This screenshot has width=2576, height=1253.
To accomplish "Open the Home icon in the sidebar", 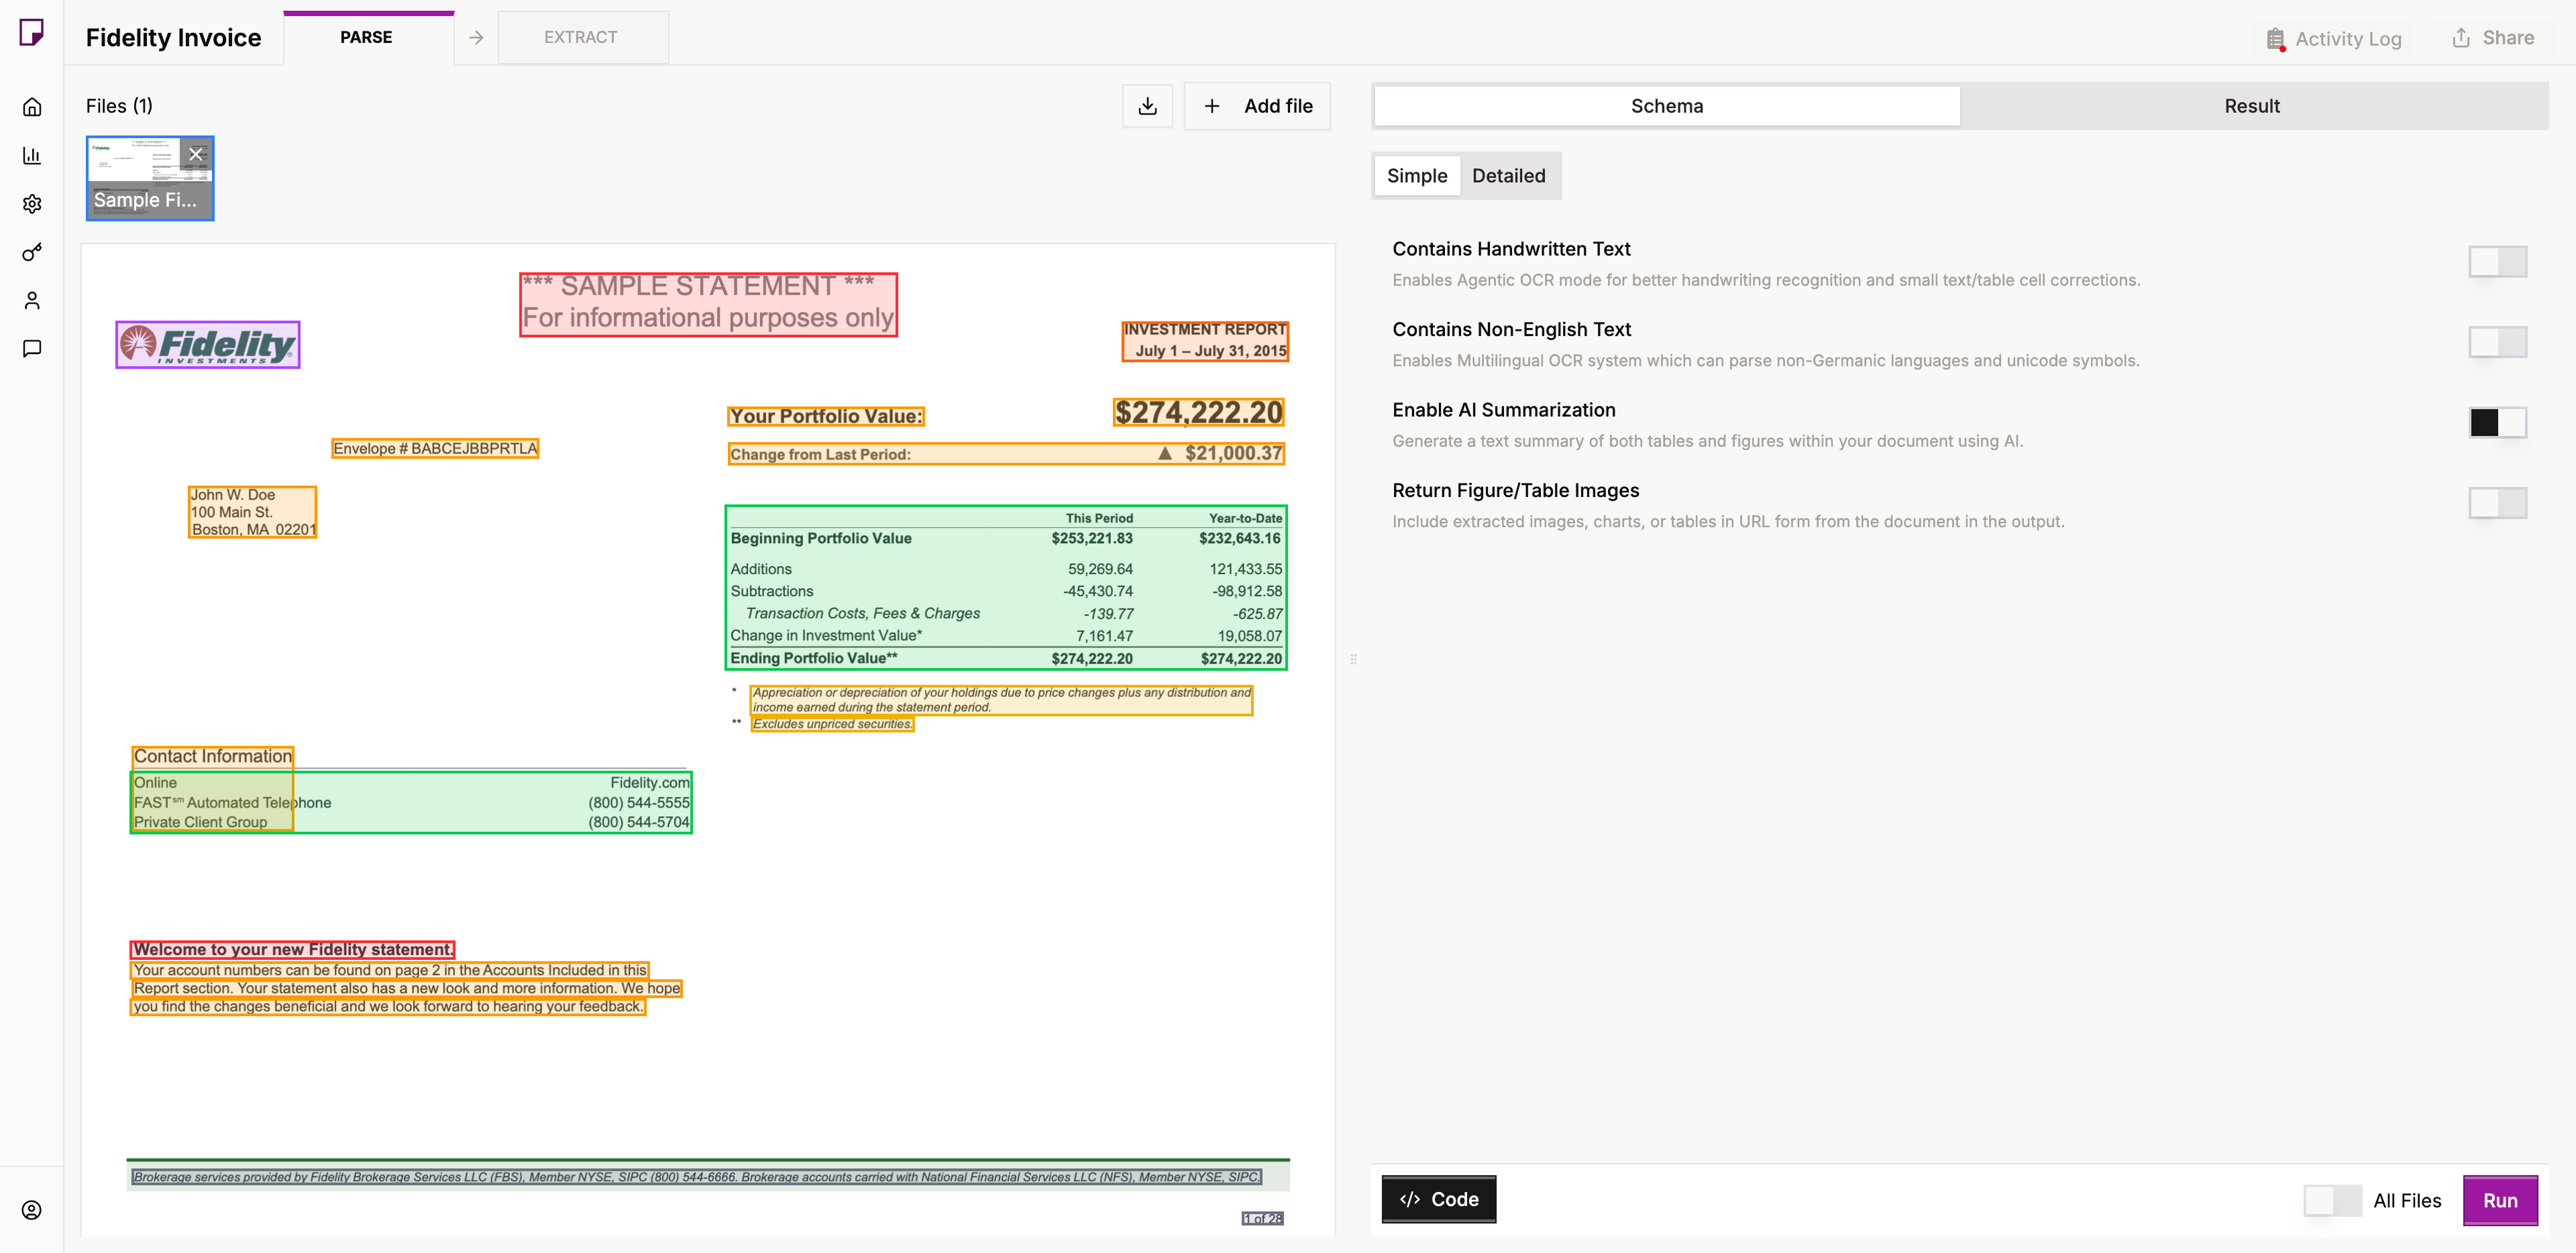I will point(32,107).
